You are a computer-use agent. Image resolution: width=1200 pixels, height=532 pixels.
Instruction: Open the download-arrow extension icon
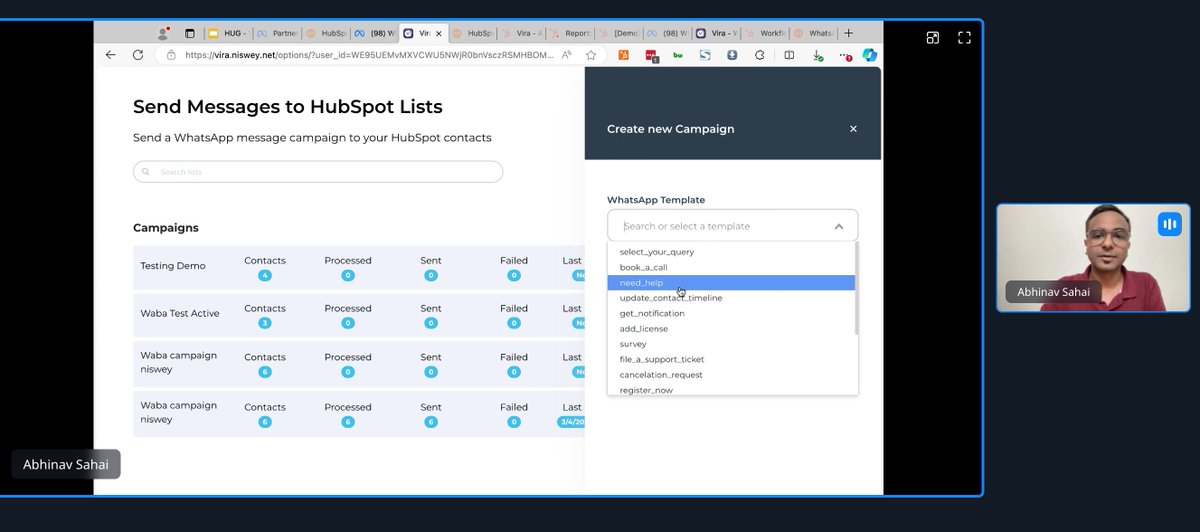[732, 55]
